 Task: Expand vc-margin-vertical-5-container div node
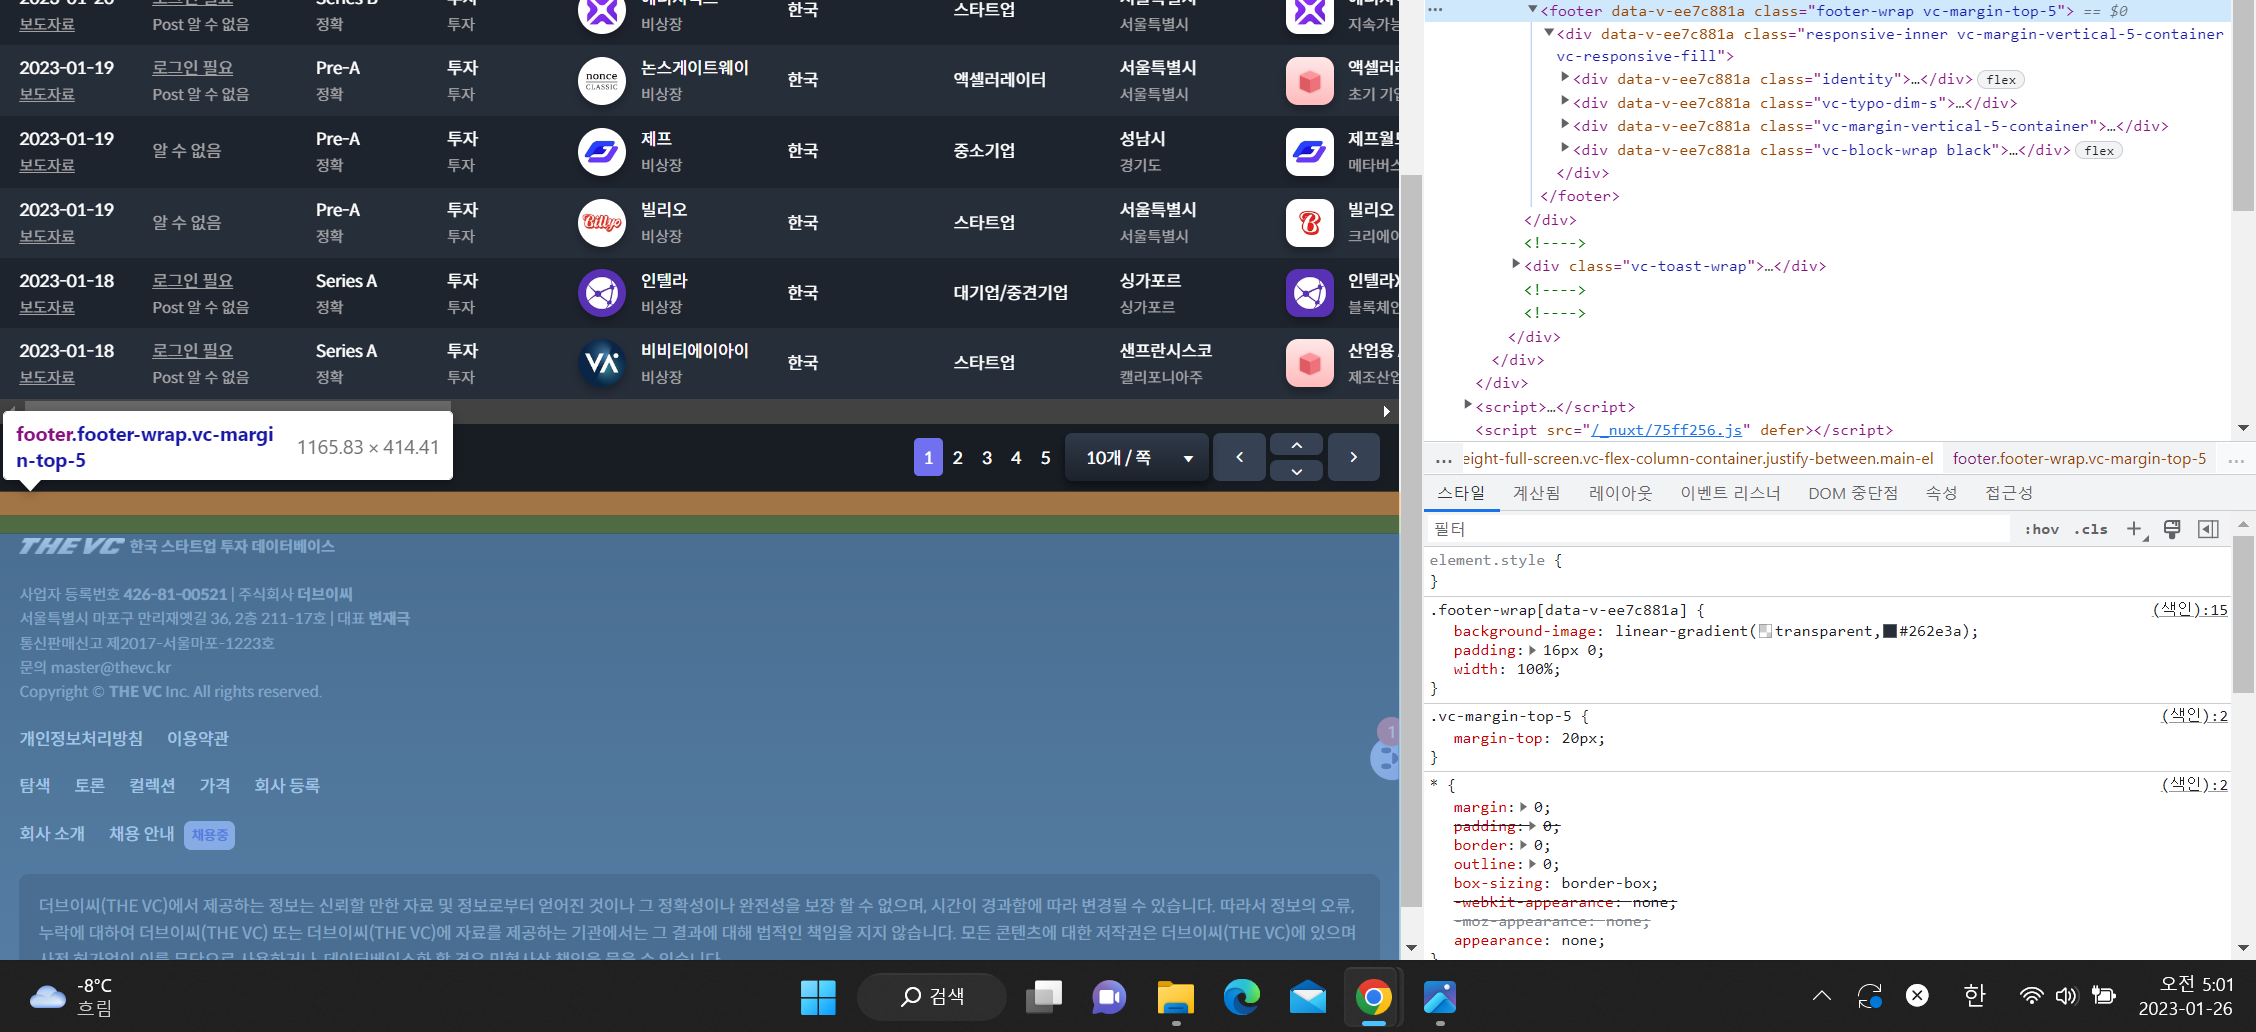coord(1565,124)
